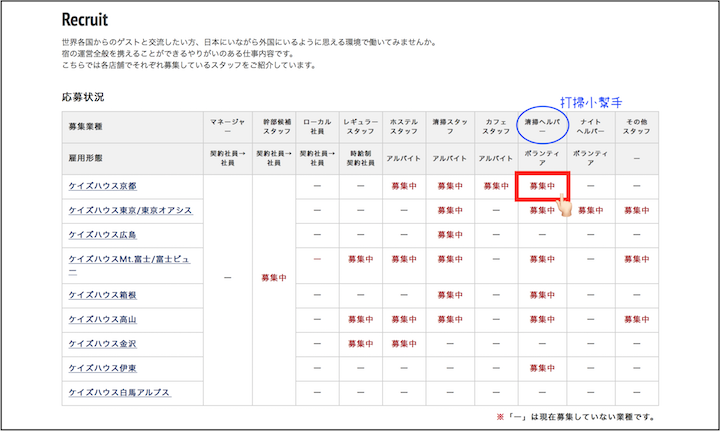The image size is (720, 431).
Task: Click 箱根's 清掃スタッフ 募集中 link
Action: click(450, 295)
